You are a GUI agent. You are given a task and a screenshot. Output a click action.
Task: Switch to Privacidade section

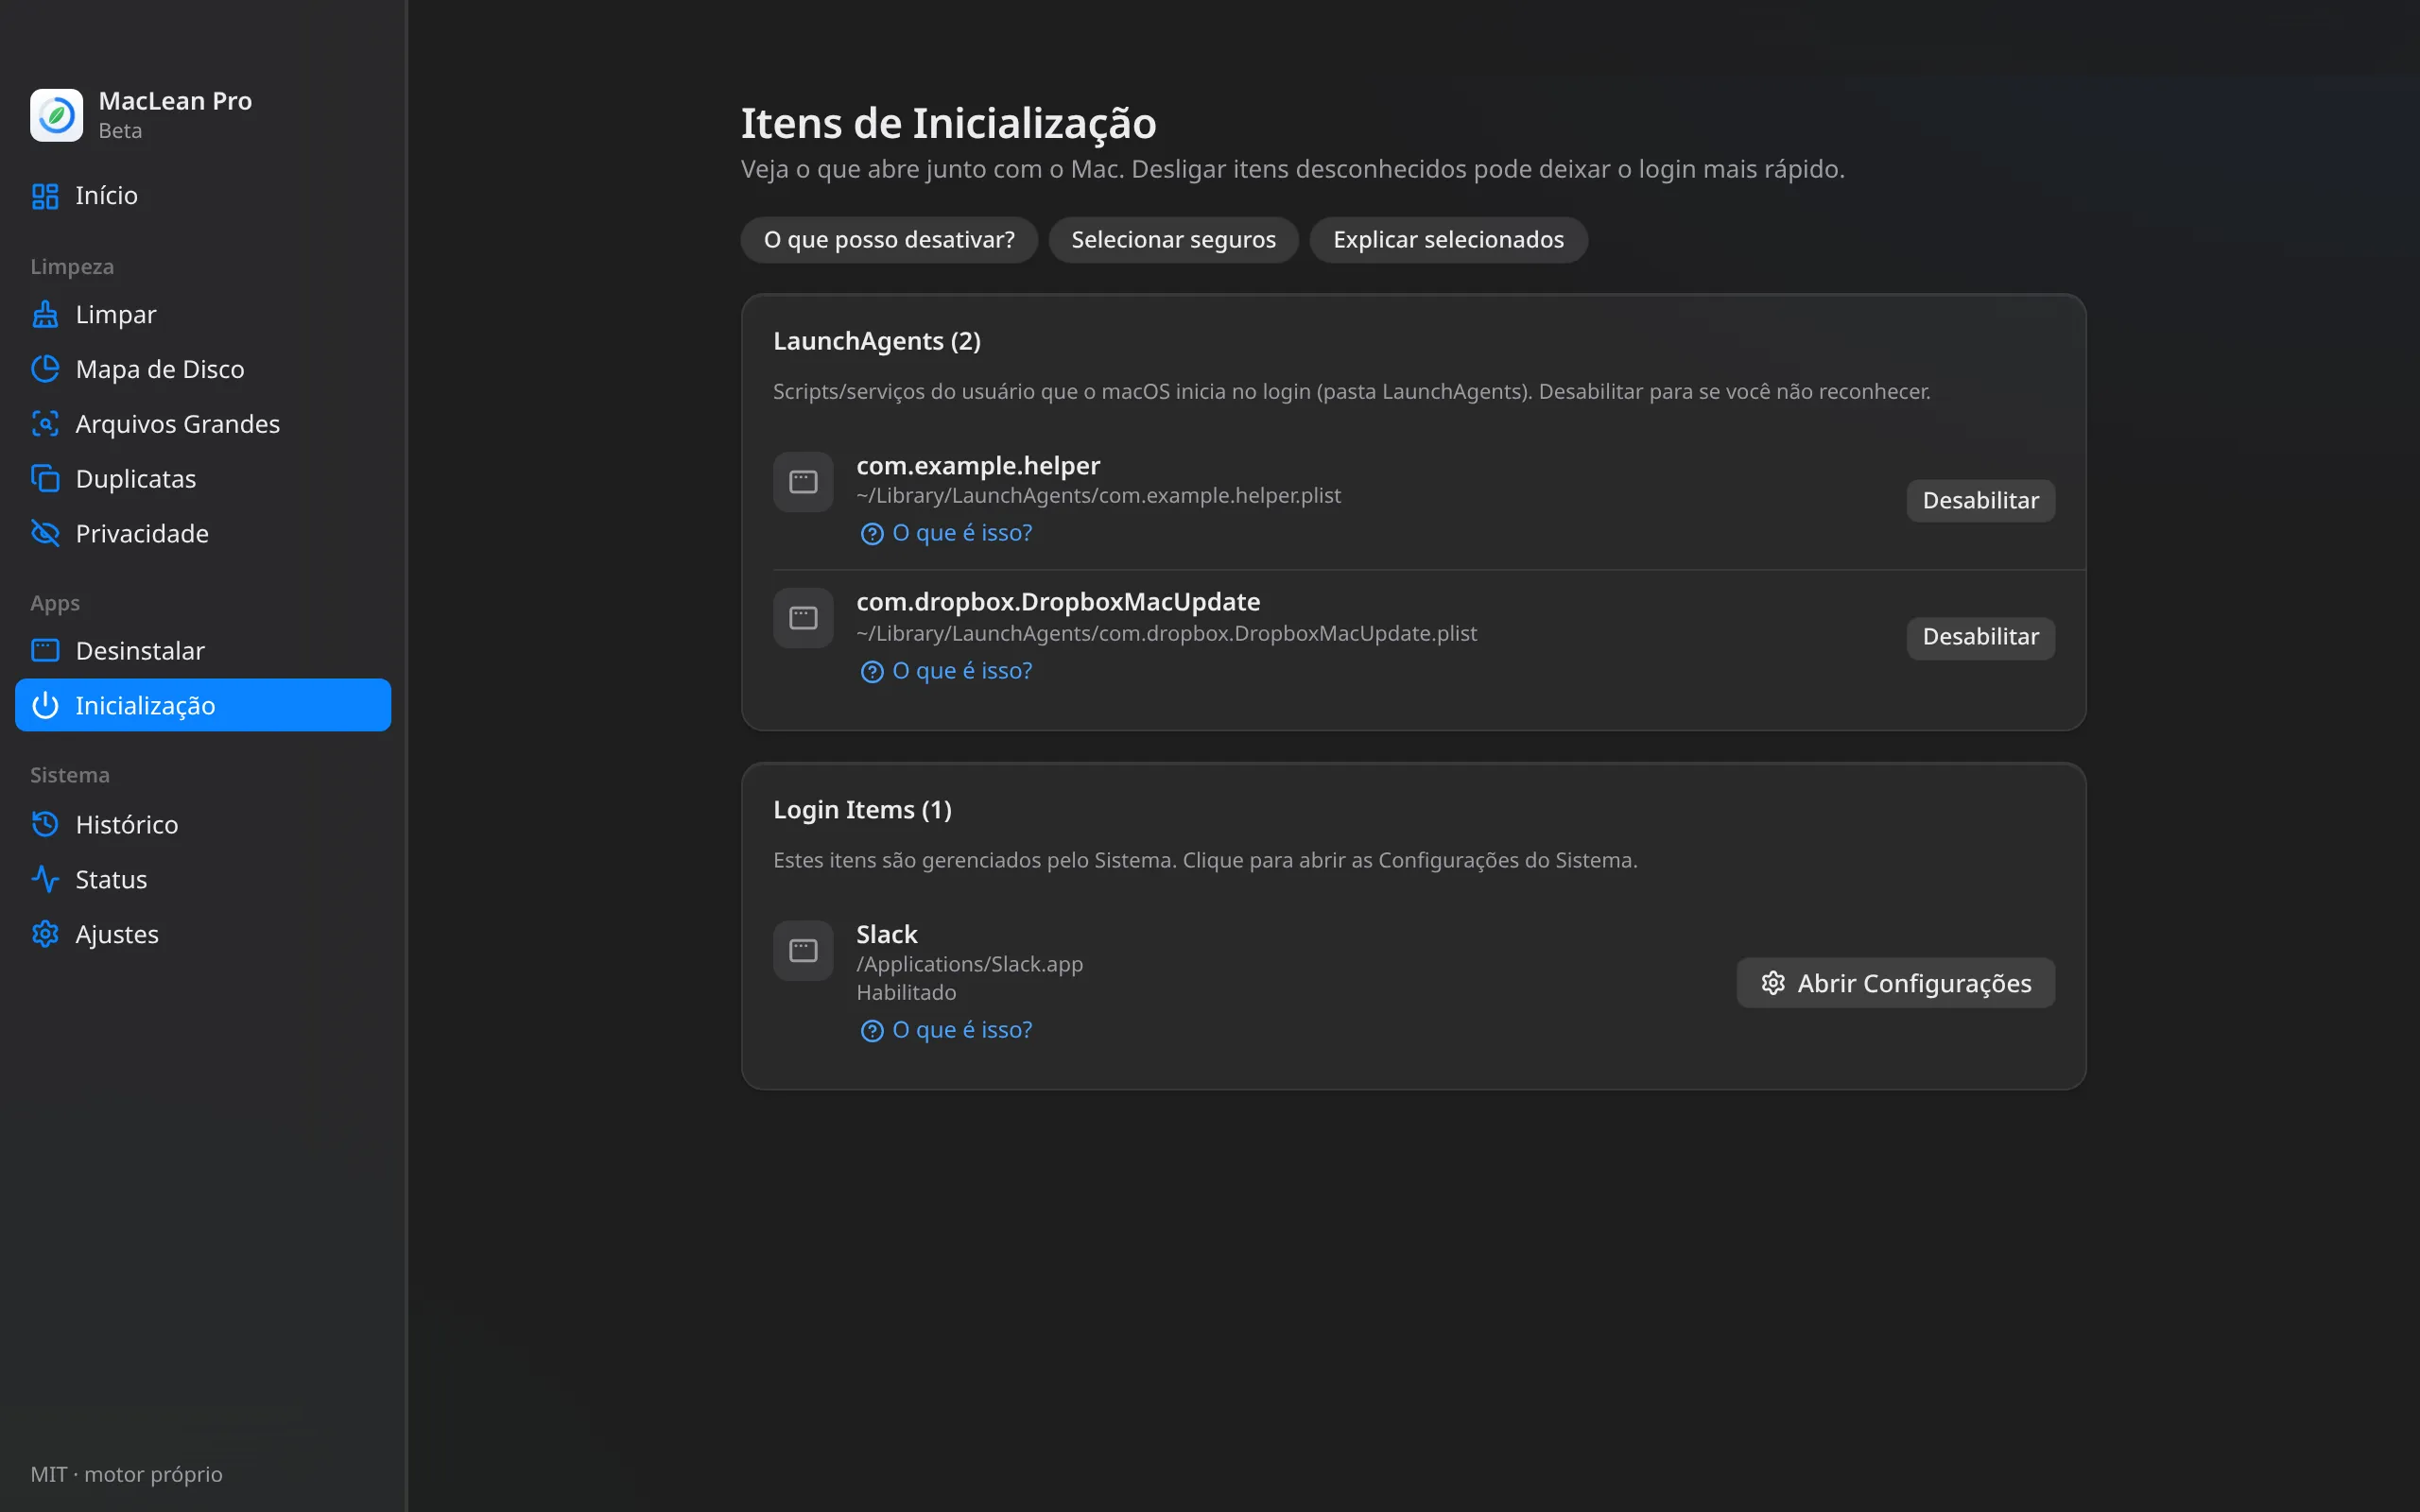(203, 533)
